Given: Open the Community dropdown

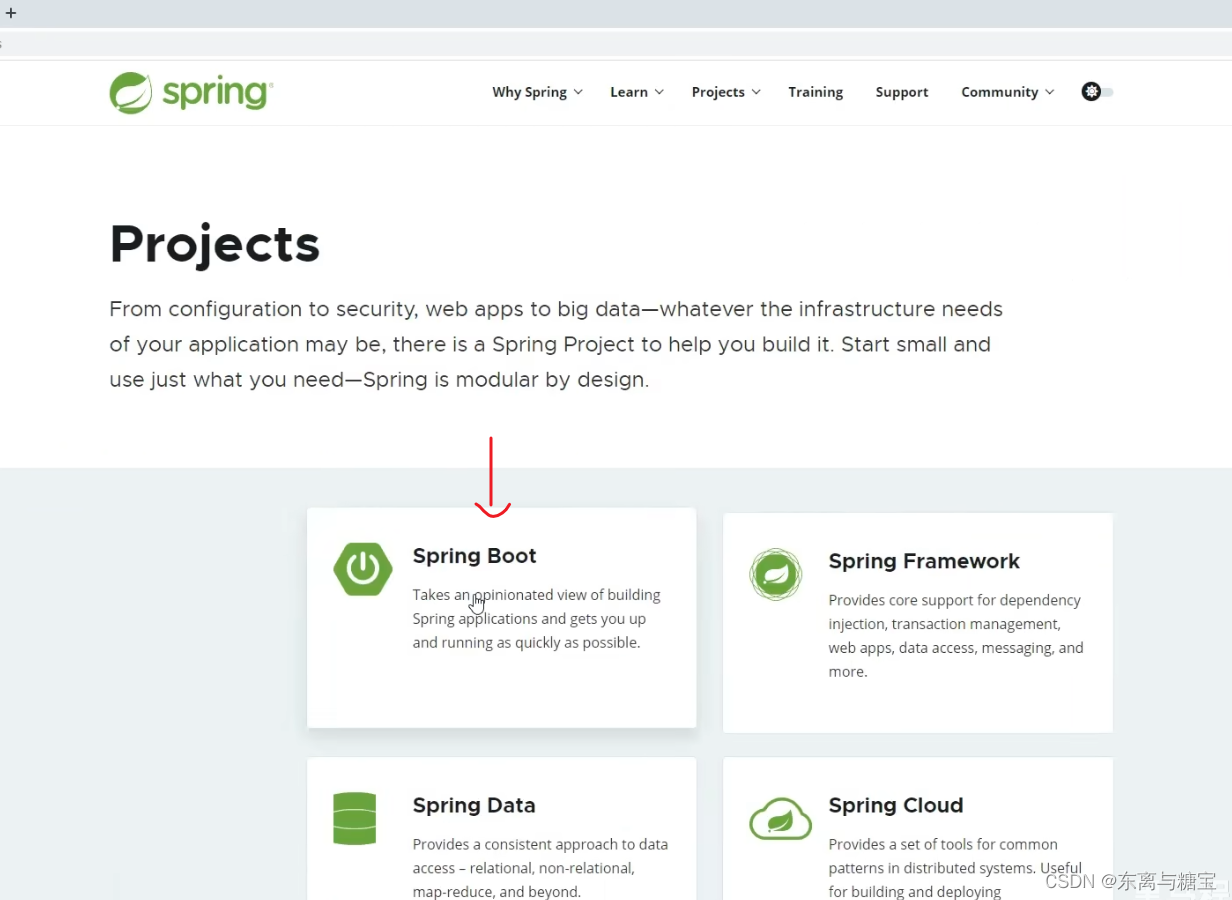Looking at the screenshot, I should 1000,91.
